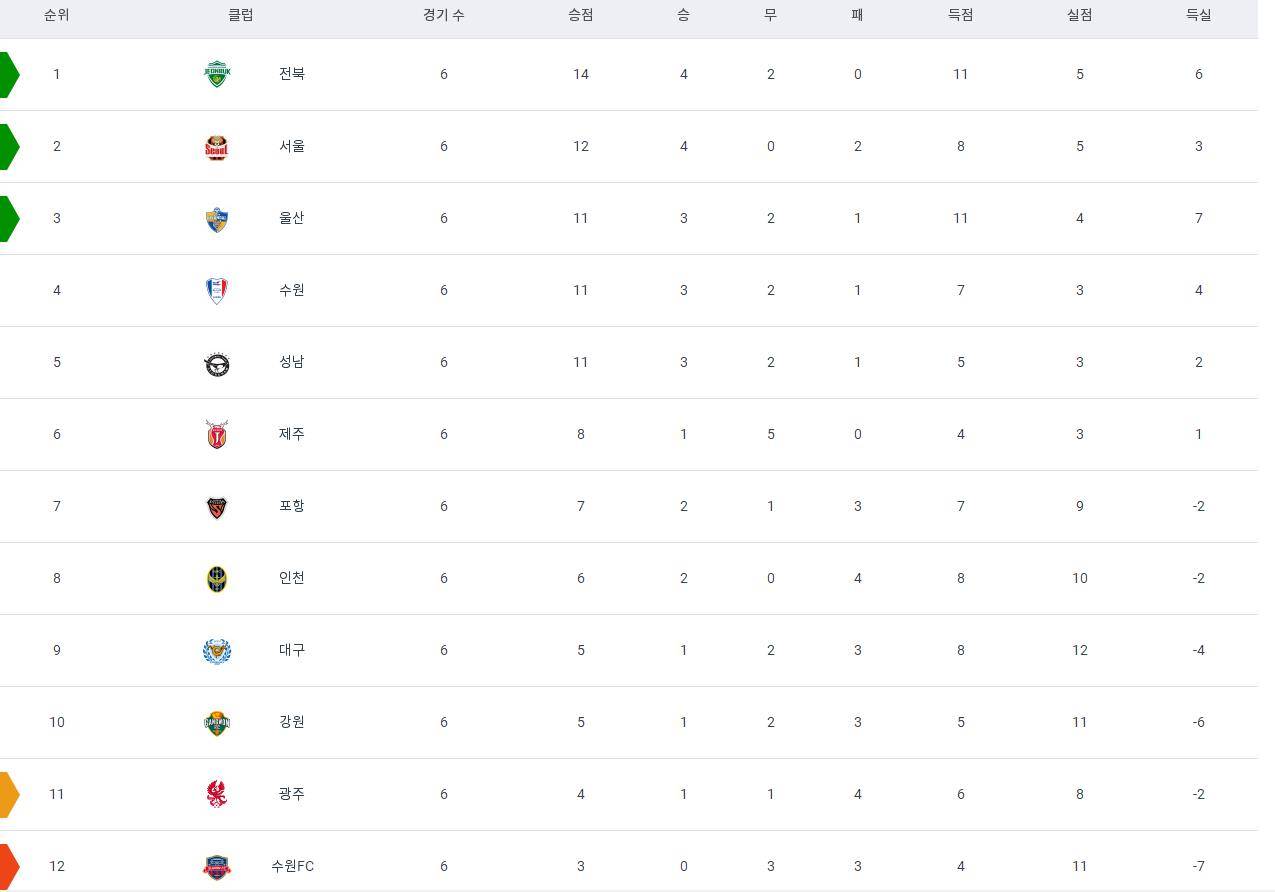Image resolution: width=1275 pixels, height=892 pixels.
Task: Click the 성남 team crest
Action: tap(216, 362)
